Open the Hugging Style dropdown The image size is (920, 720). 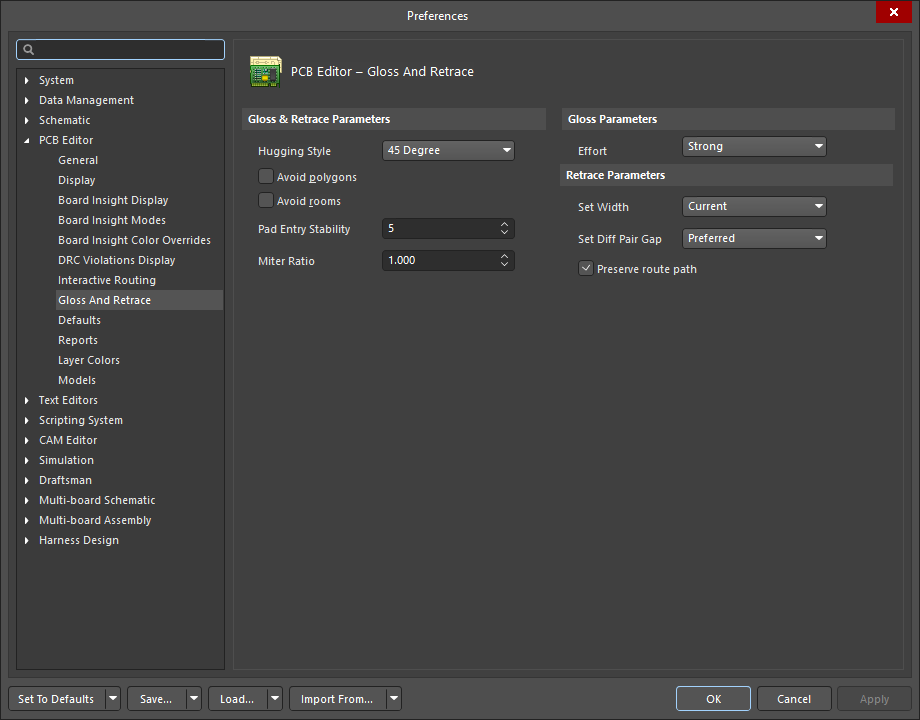[x=506, y=150]
